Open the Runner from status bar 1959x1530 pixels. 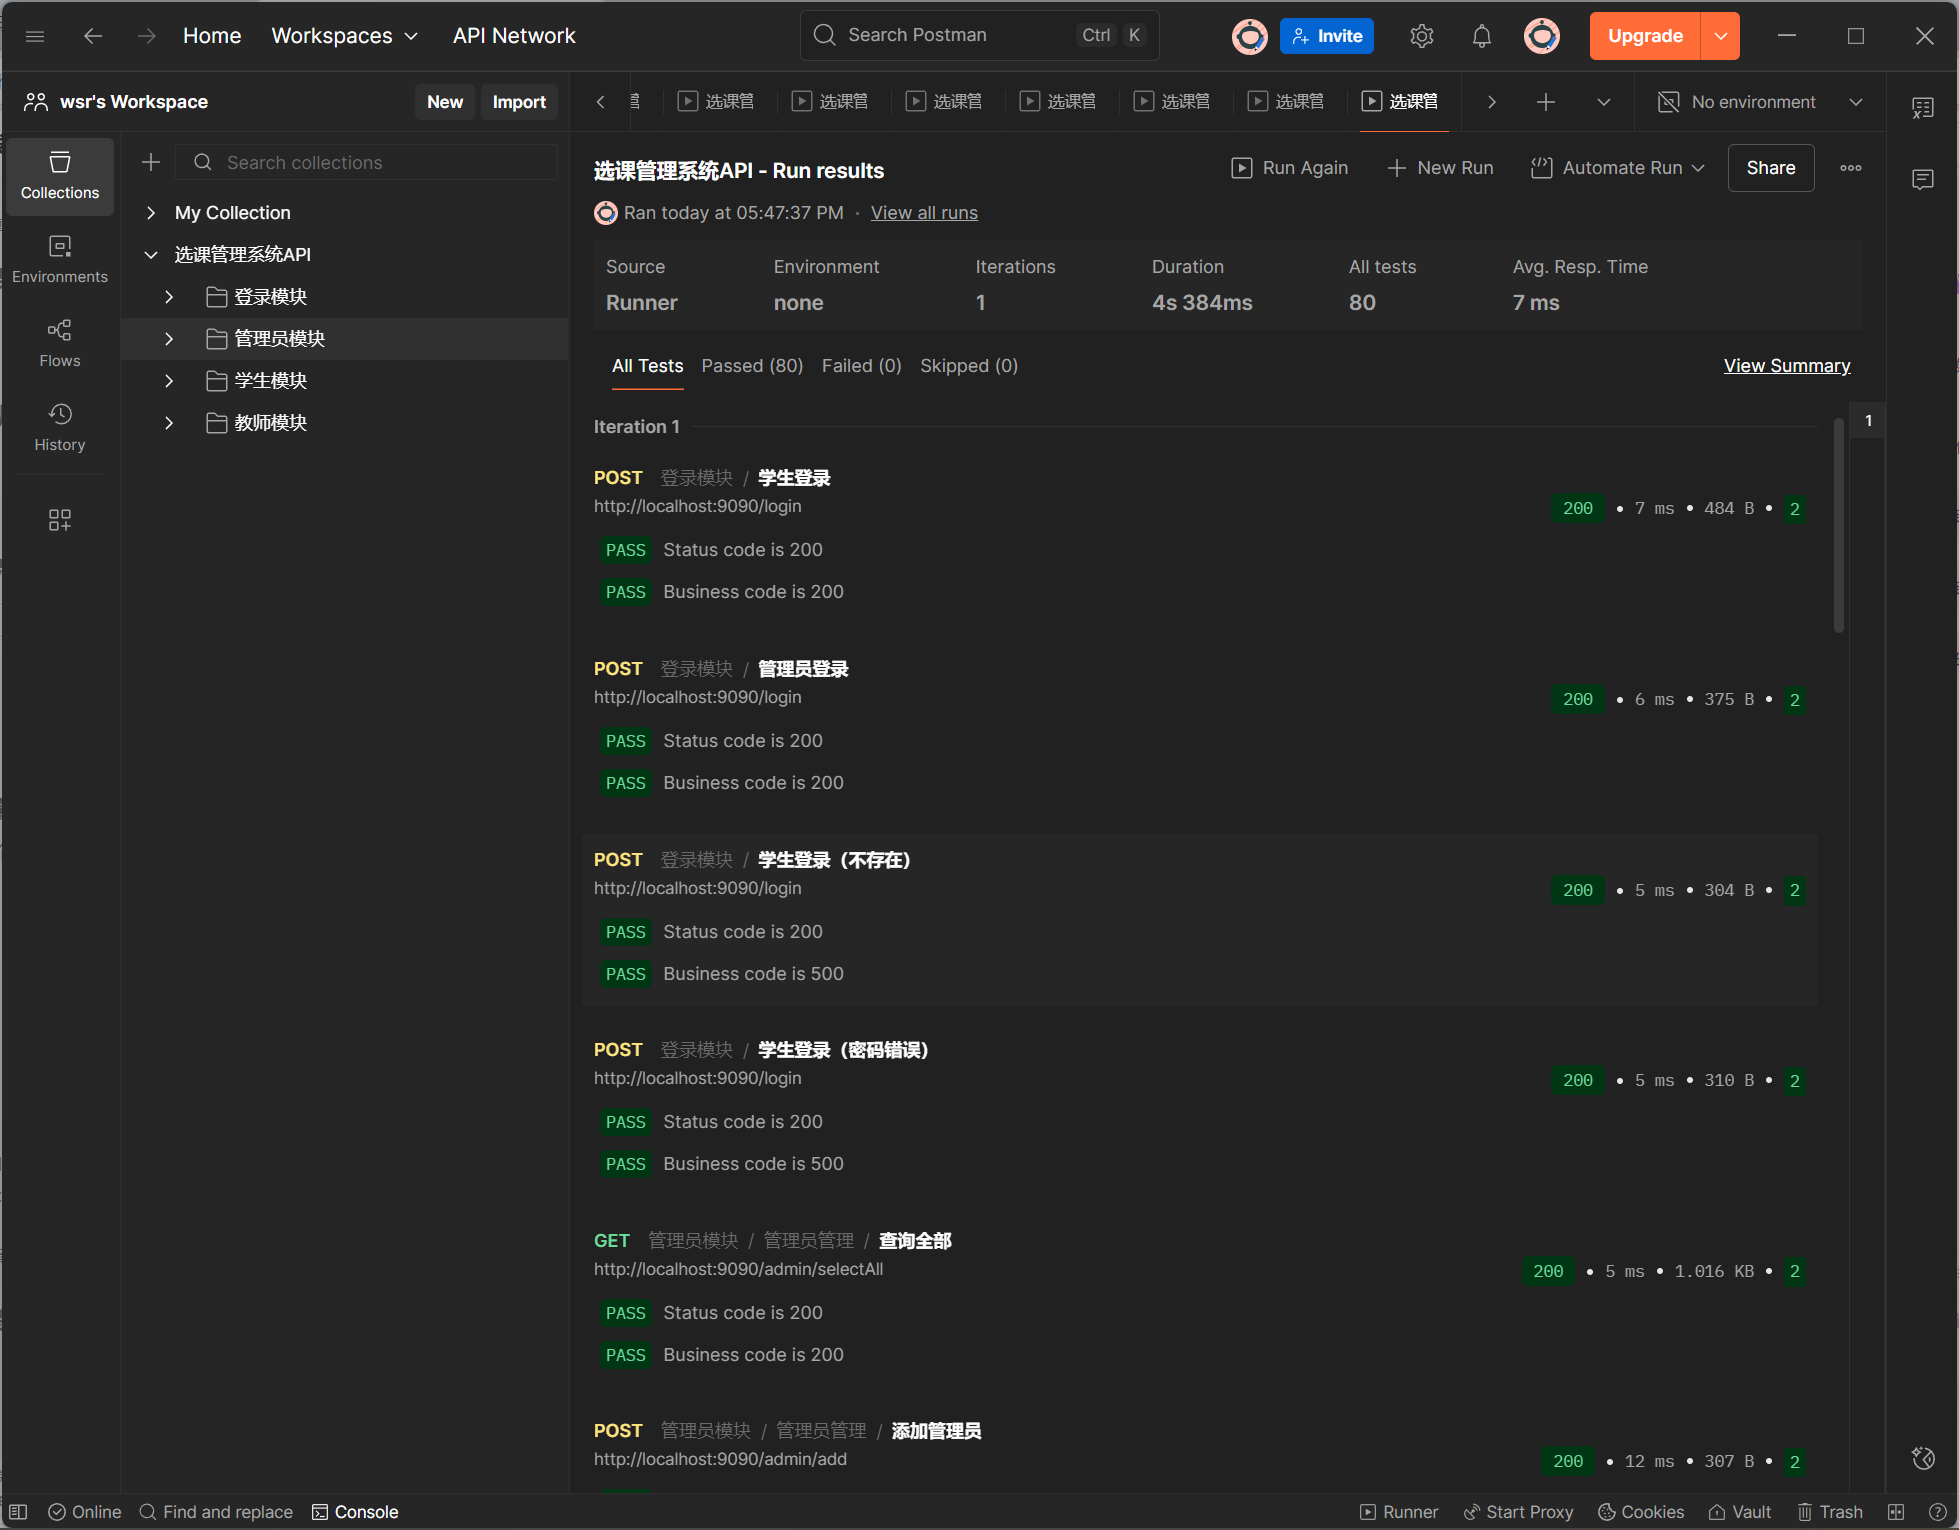click(x=1398, y=1512)
